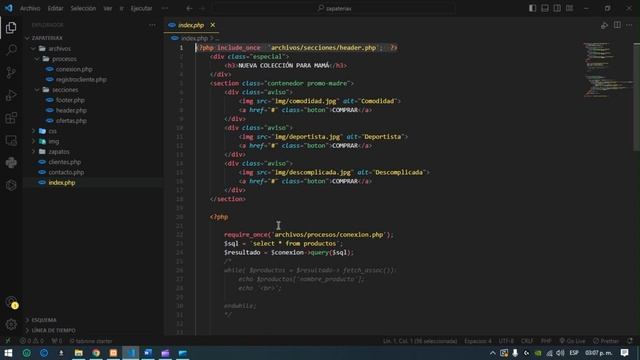
Task: Click the zapaterias command center search box
Action: click(x=334, y=8)
